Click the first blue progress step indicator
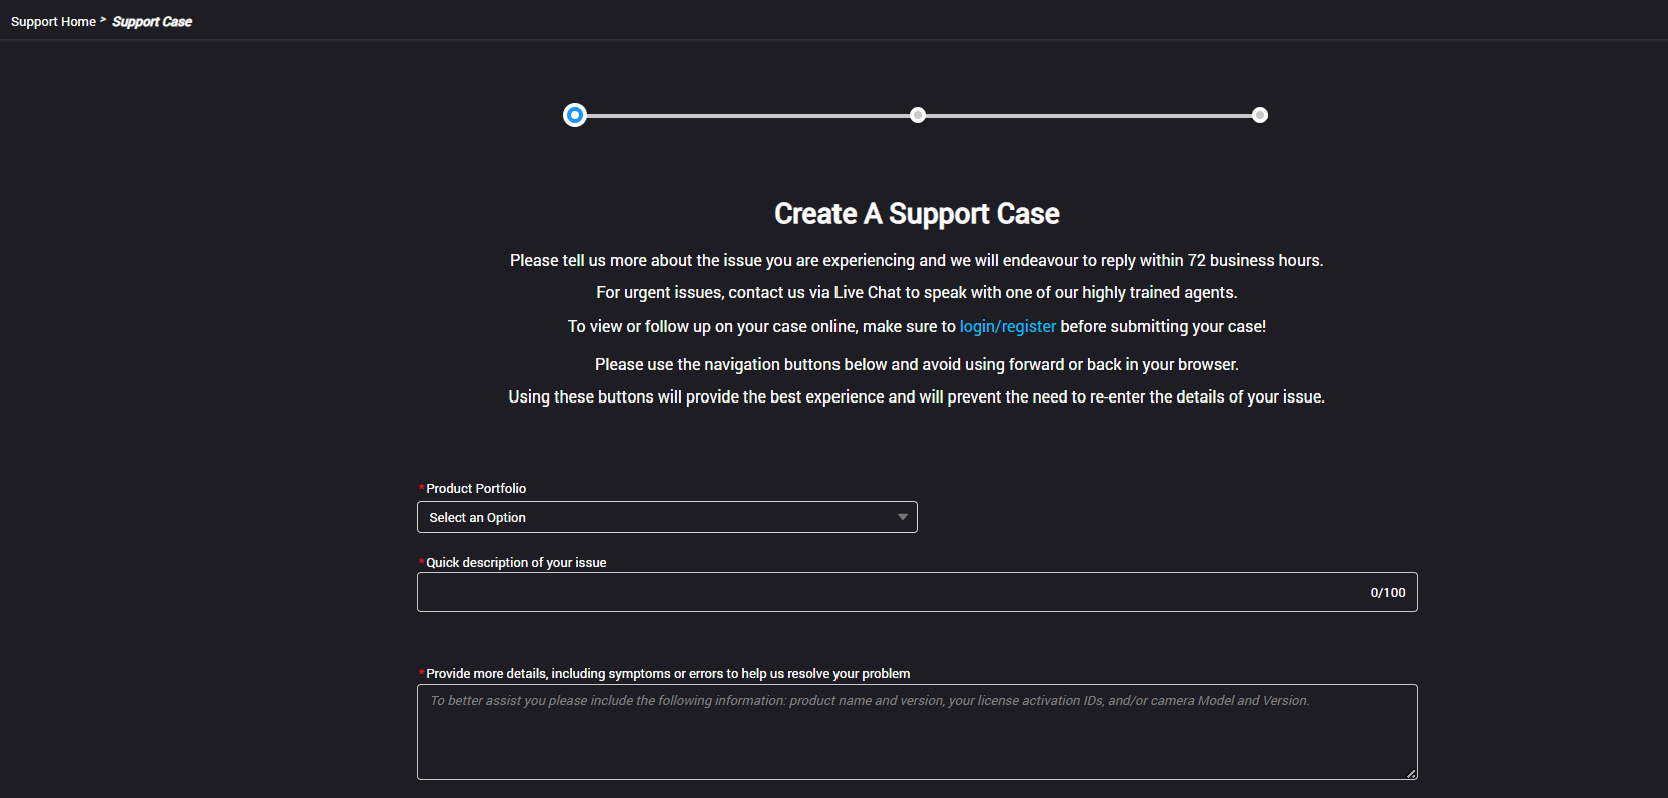 click(574, 114)
